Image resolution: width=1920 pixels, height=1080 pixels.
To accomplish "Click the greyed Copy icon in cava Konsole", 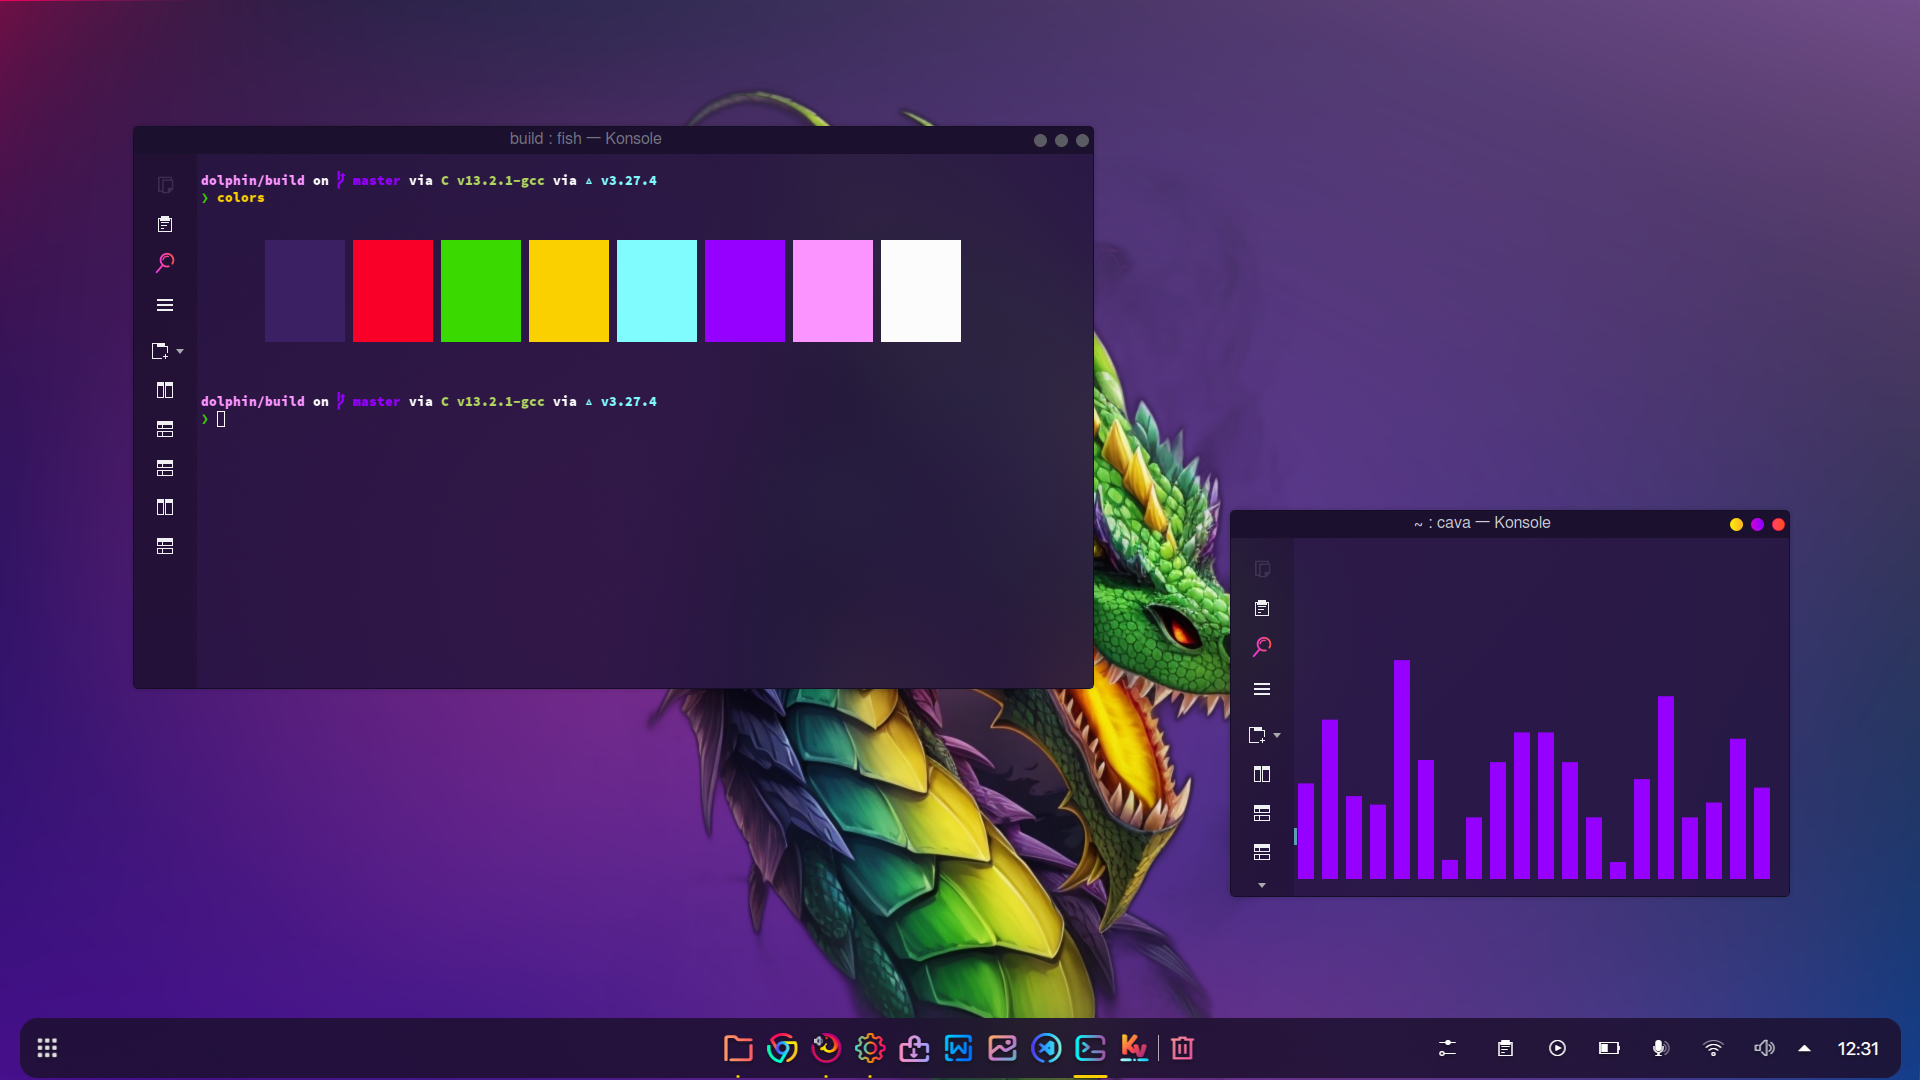I will click(x=1262, y=569).
